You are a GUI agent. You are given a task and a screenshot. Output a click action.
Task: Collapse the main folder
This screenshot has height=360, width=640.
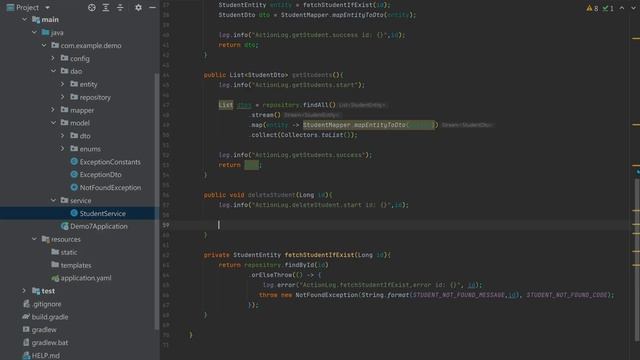click(x=24, y=19)
